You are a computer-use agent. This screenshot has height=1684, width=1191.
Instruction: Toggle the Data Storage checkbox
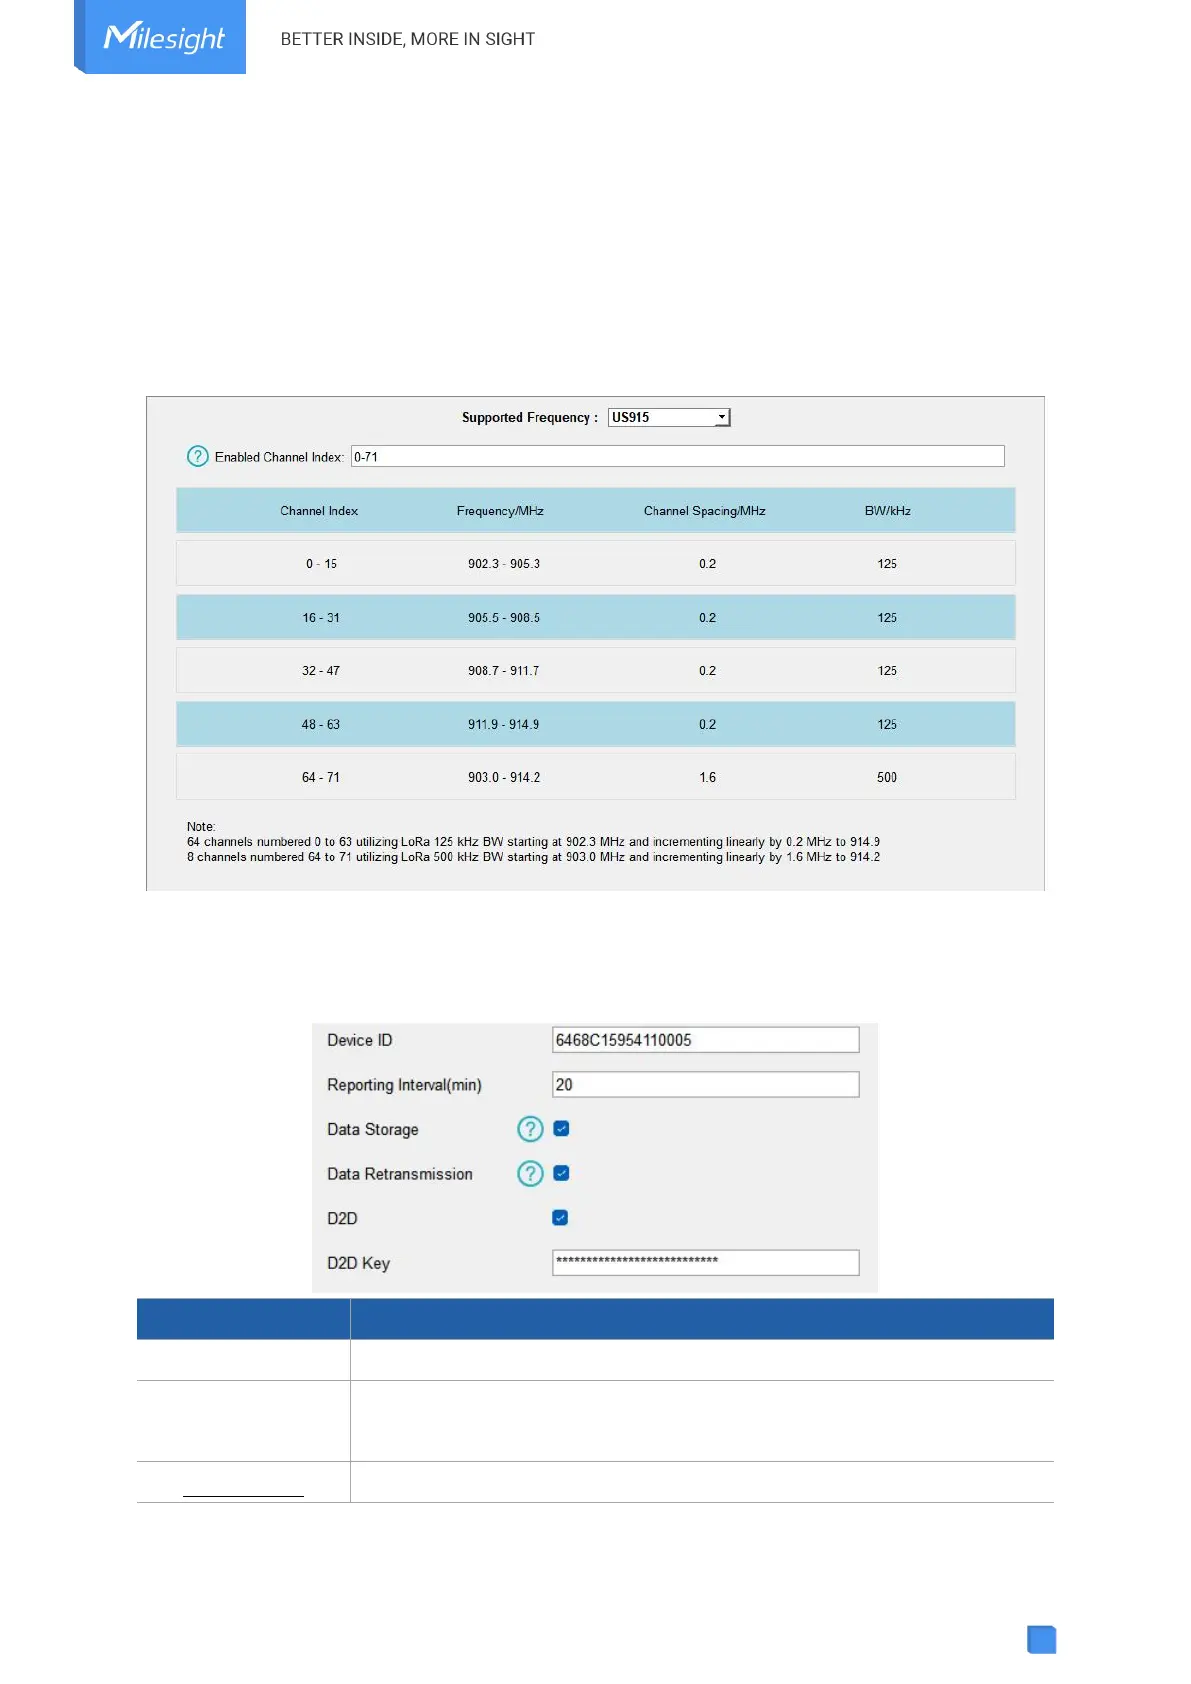coord(561,1129)
